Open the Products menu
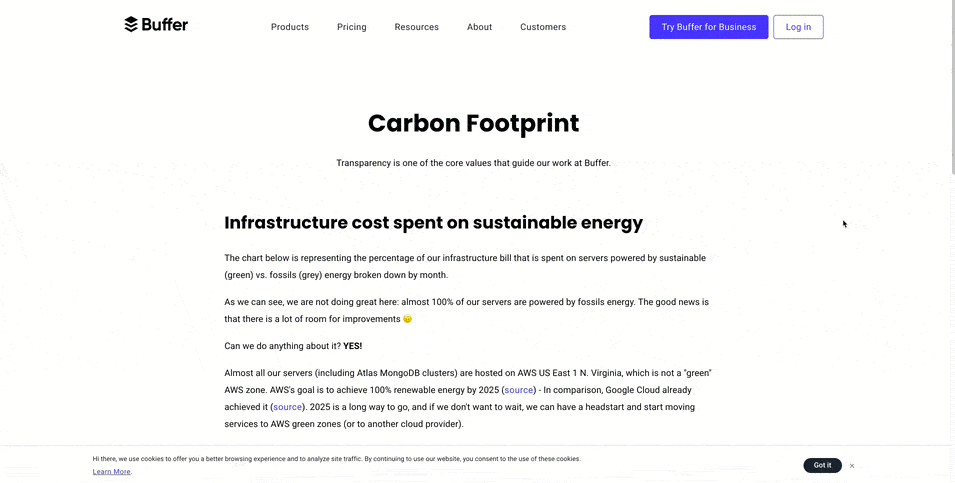Viewport: 955px width, 483px height. (290, 27)
